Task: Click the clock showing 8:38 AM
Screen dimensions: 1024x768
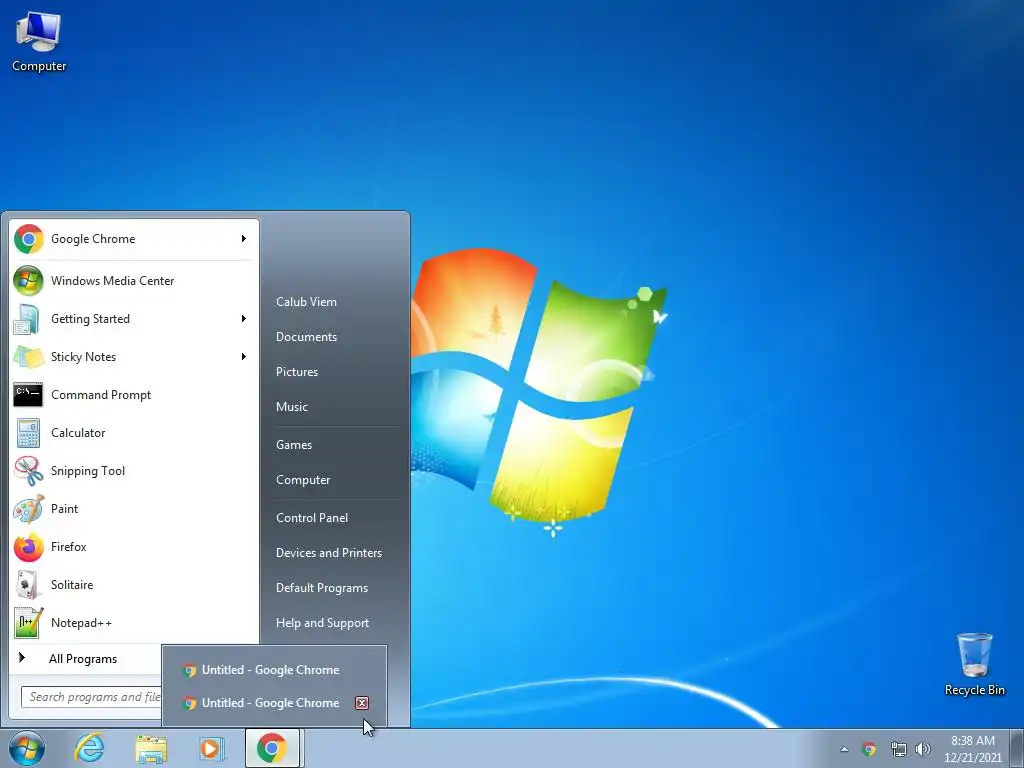Action: 973,749
